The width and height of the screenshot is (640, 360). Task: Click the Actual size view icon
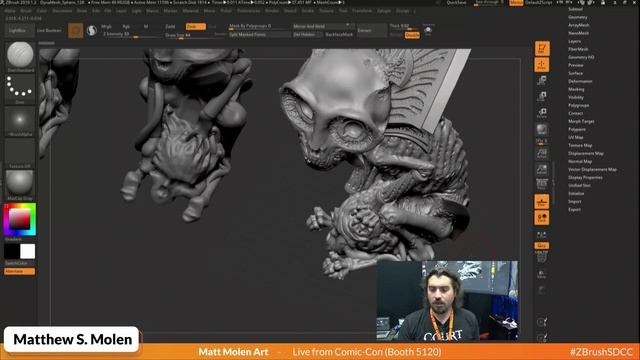pos(542,153)
